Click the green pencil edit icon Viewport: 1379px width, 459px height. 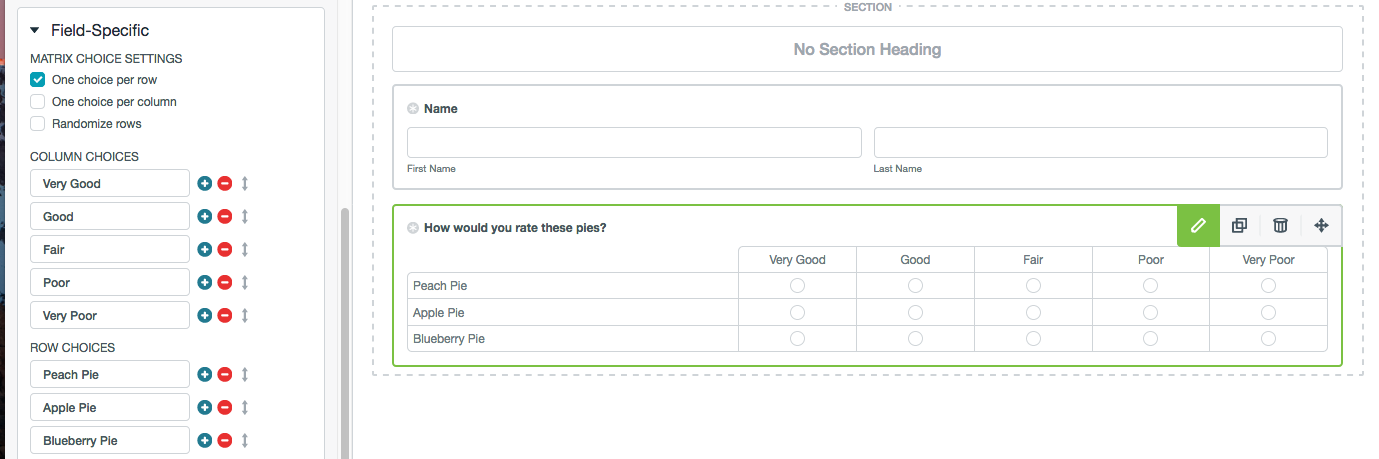pos(1198,225)
